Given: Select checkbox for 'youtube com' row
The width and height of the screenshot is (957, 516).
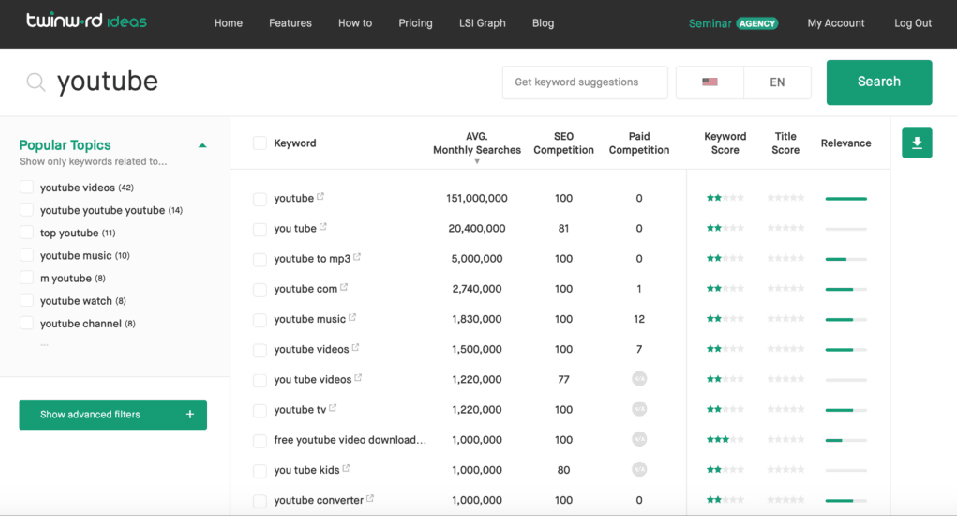Looking at the screenshot, I should click(260, 289).
